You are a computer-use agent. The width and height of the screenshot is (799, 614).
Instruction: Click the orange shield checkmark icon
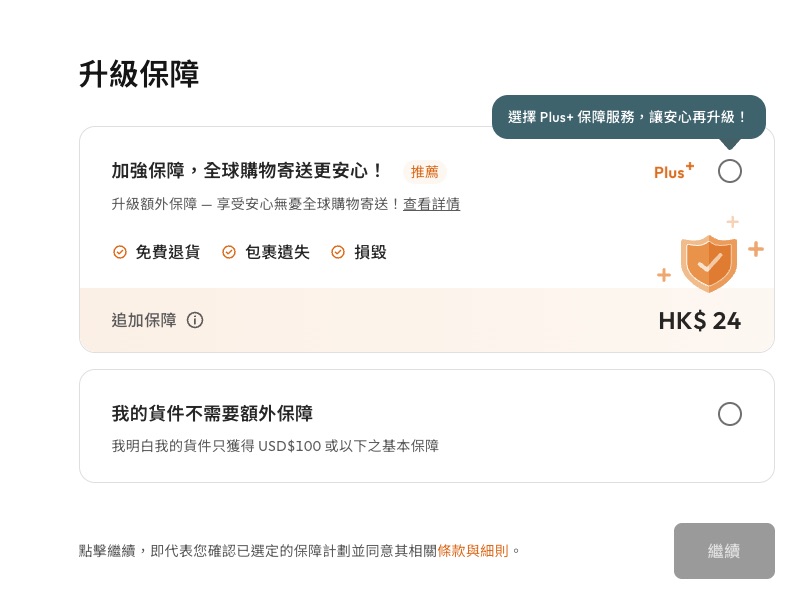[709, 263]
